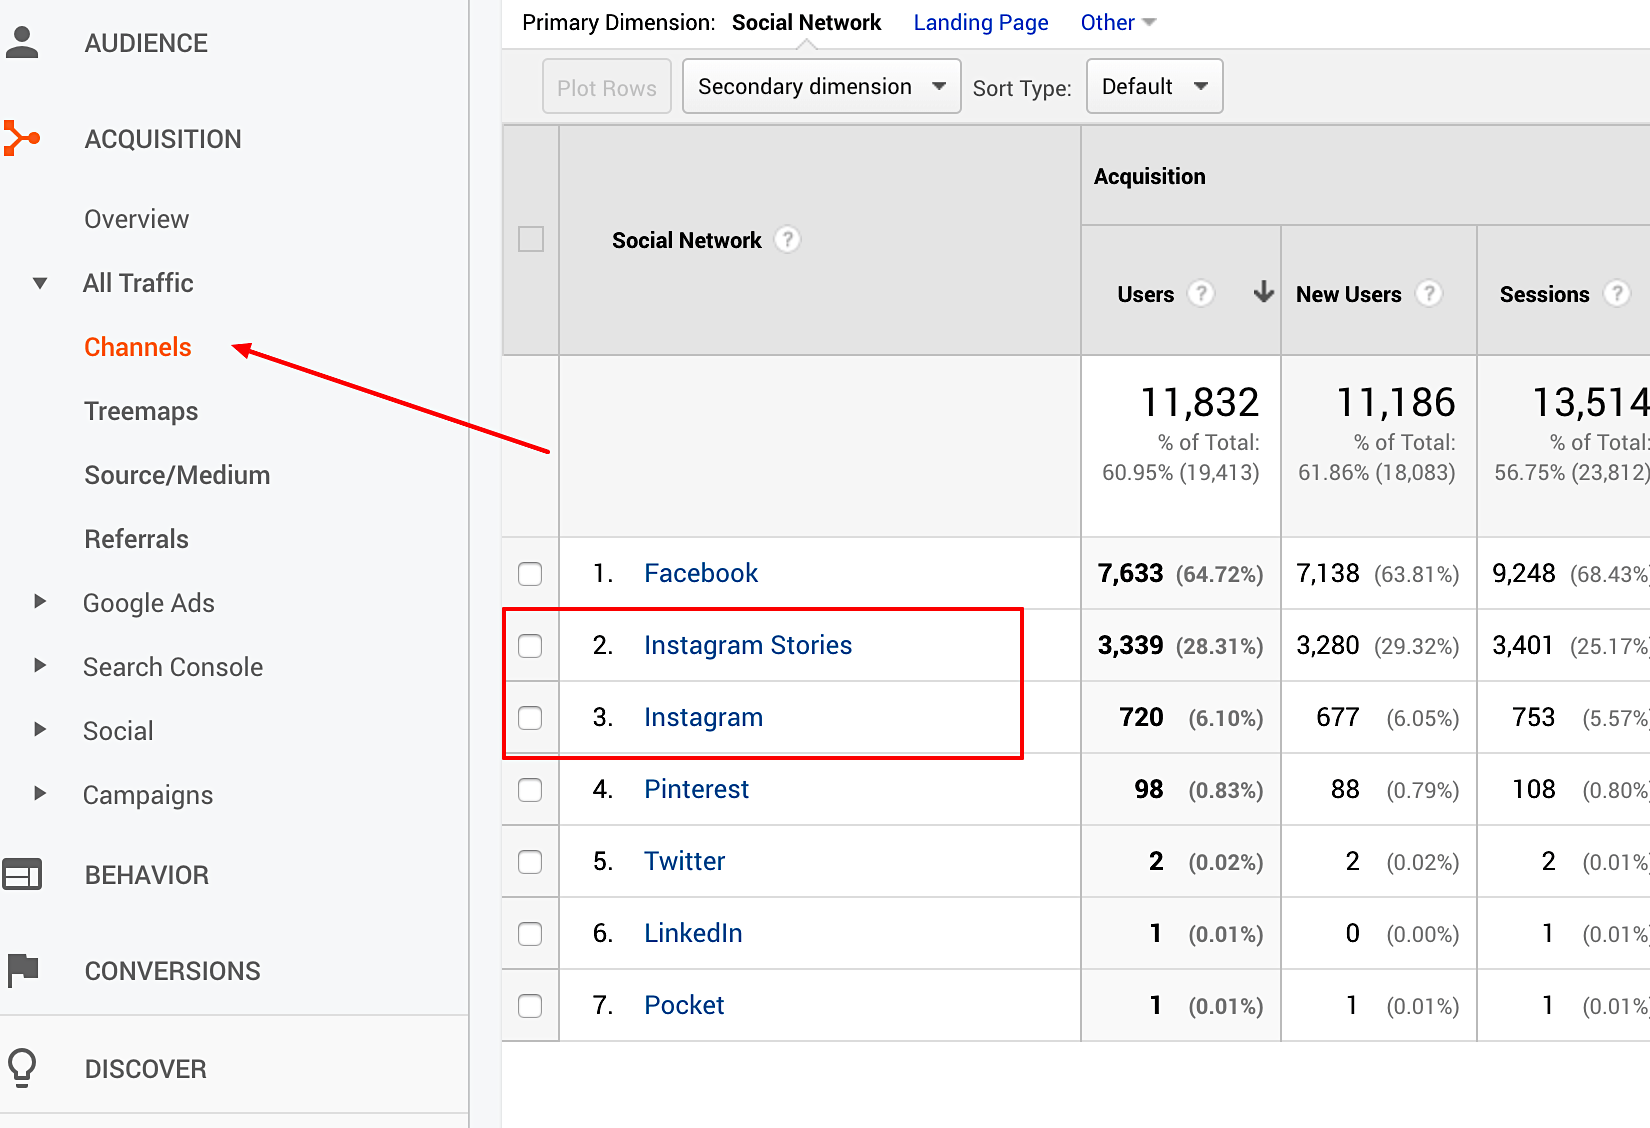
Task: Open help tooltip for Users column
Action: [x=1201, y=294]
